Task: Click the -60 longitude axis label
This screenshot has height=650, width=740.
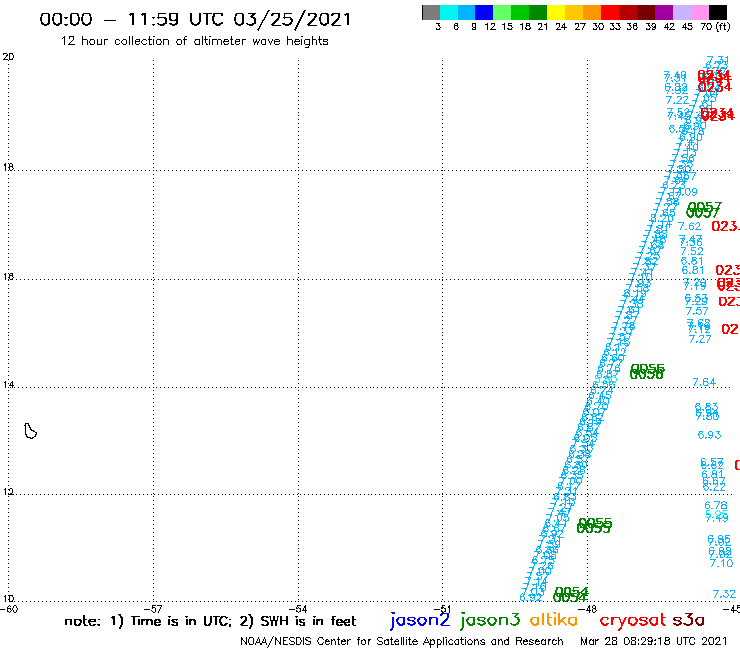Action: (9, 609)
